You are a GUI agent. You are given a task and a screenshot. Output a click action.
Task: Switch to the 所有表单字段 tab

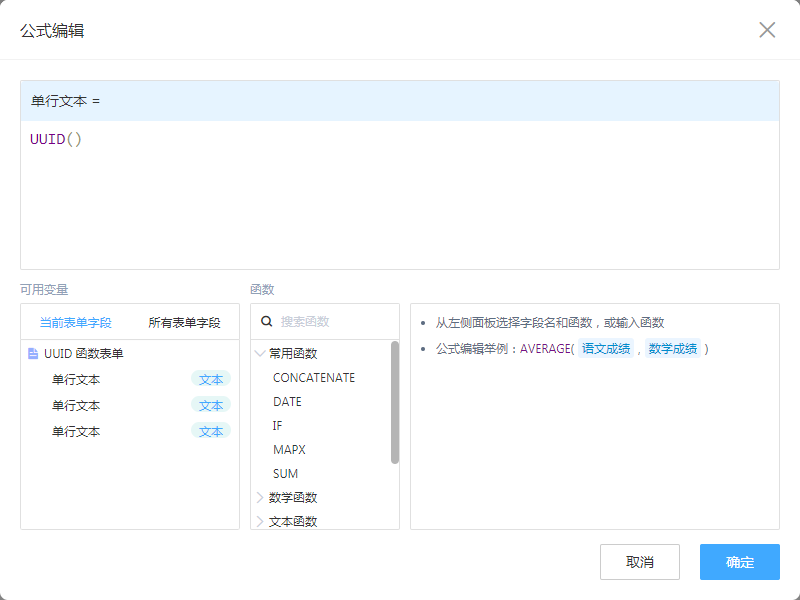pos(184,323)
